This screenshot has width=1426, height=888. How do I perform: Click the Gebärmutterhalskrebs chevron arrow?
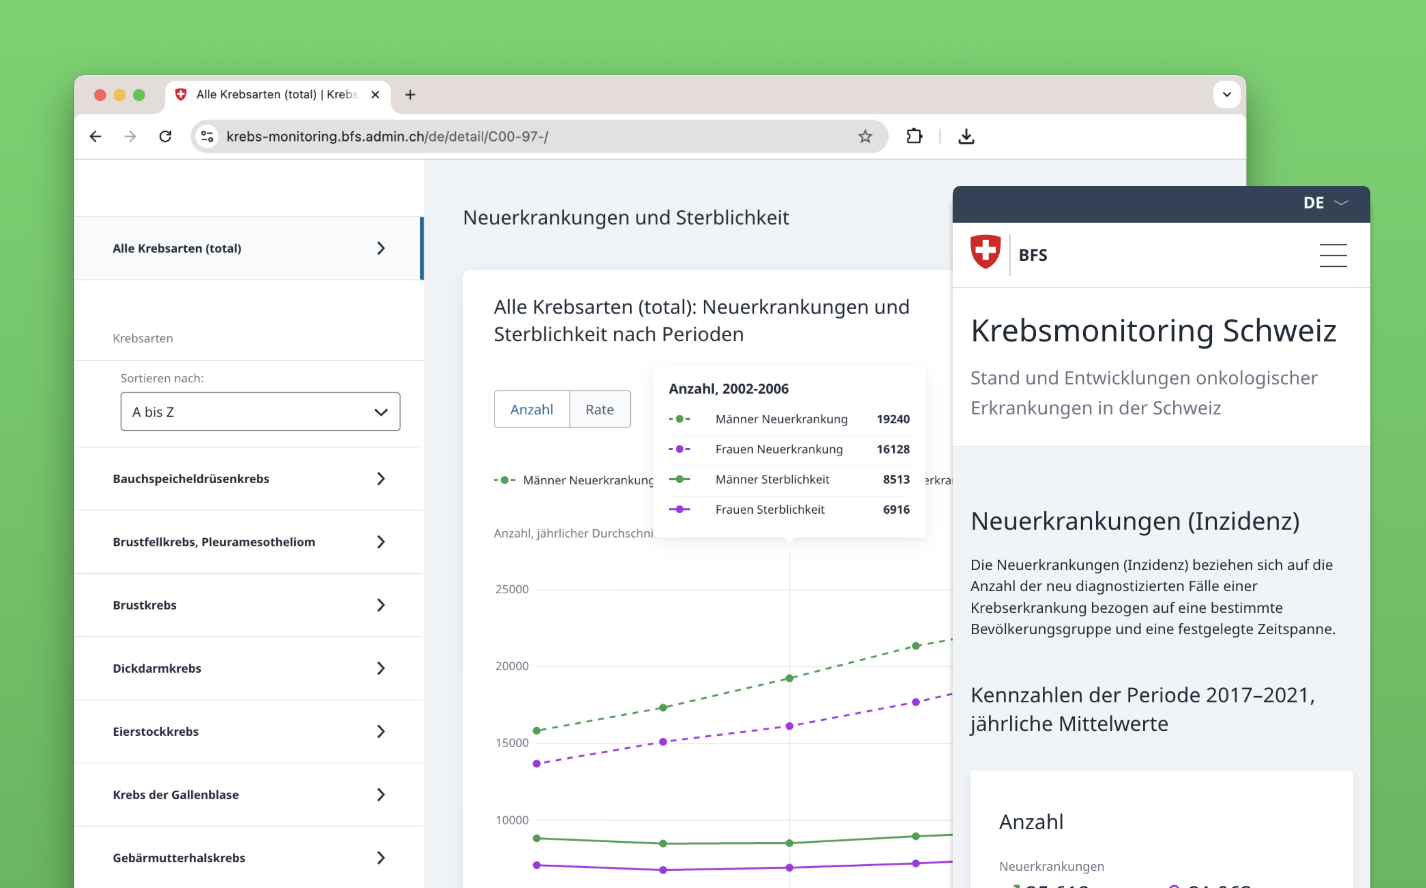[381, 858]
